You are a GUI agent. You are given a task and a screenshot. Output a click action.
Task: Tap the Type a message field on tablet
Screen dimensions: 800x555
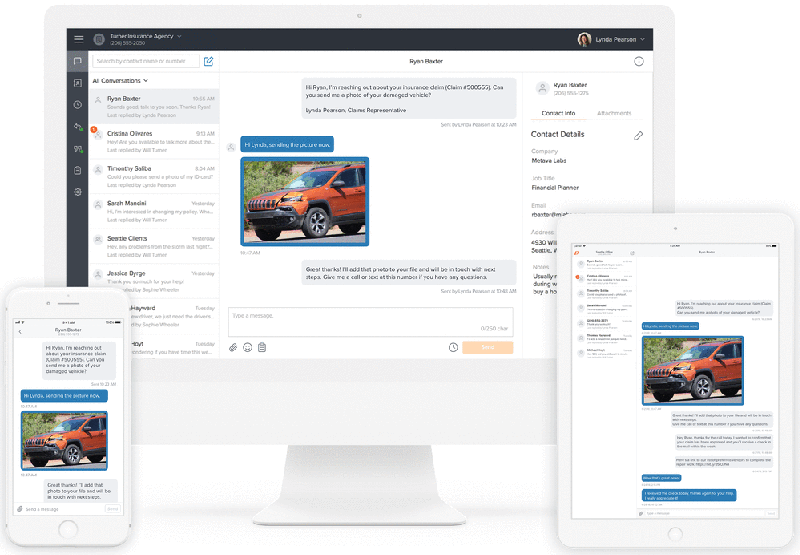tap(705, 514)
